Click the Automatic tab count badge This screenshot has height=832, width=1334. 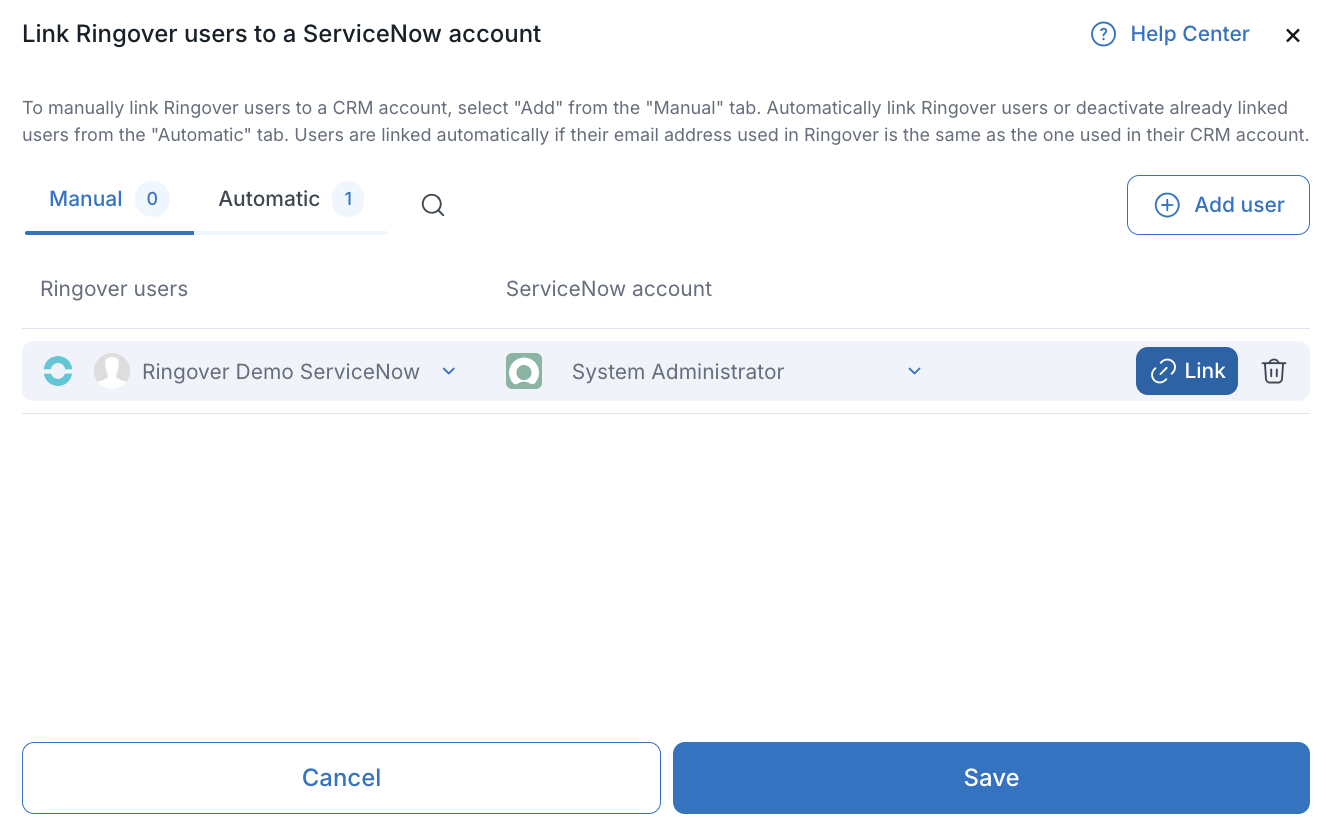348,199
